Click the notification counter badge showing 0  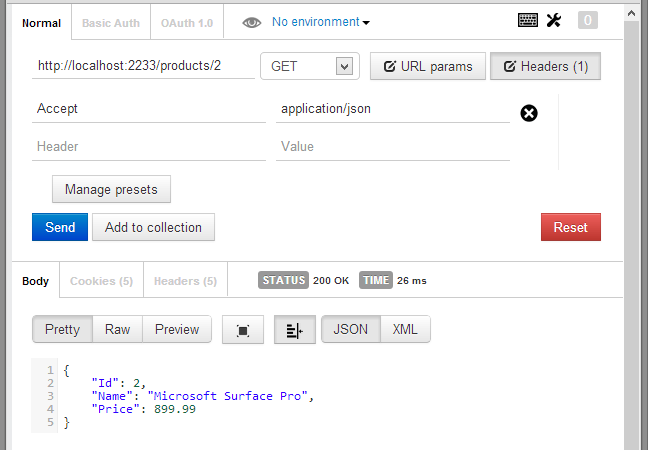click(x=588, y=20)
